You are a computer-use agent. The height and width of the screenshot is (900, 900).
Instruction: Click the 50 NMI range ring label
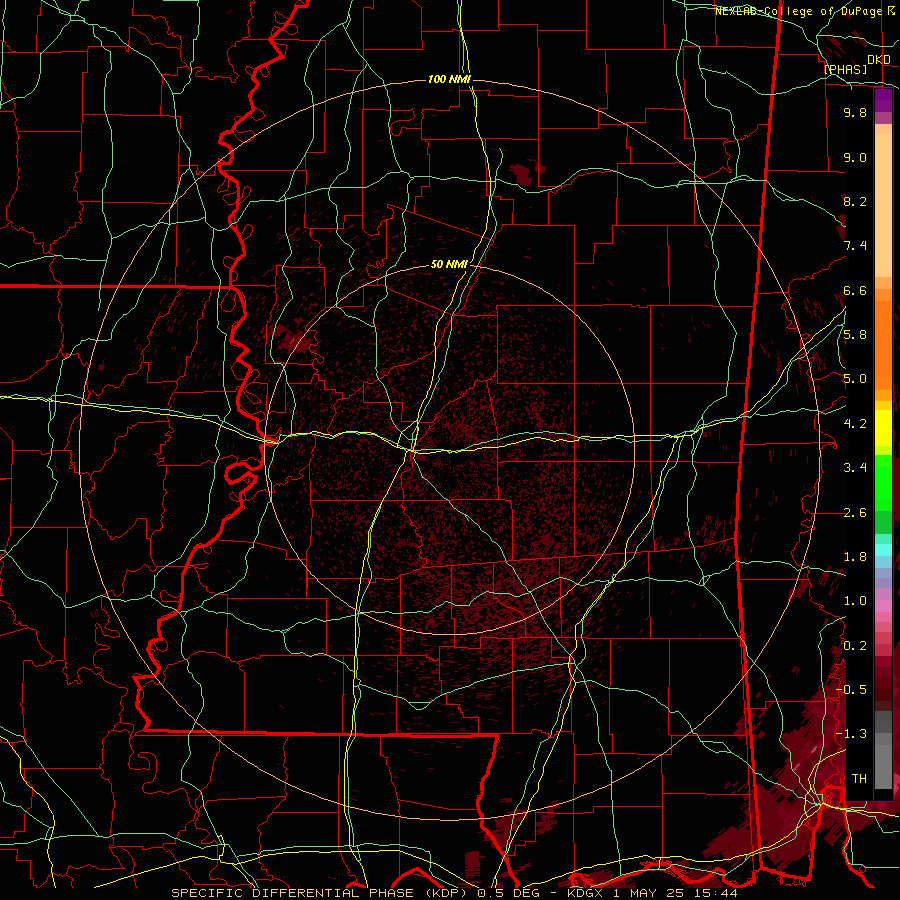click(x=449, y=264)
